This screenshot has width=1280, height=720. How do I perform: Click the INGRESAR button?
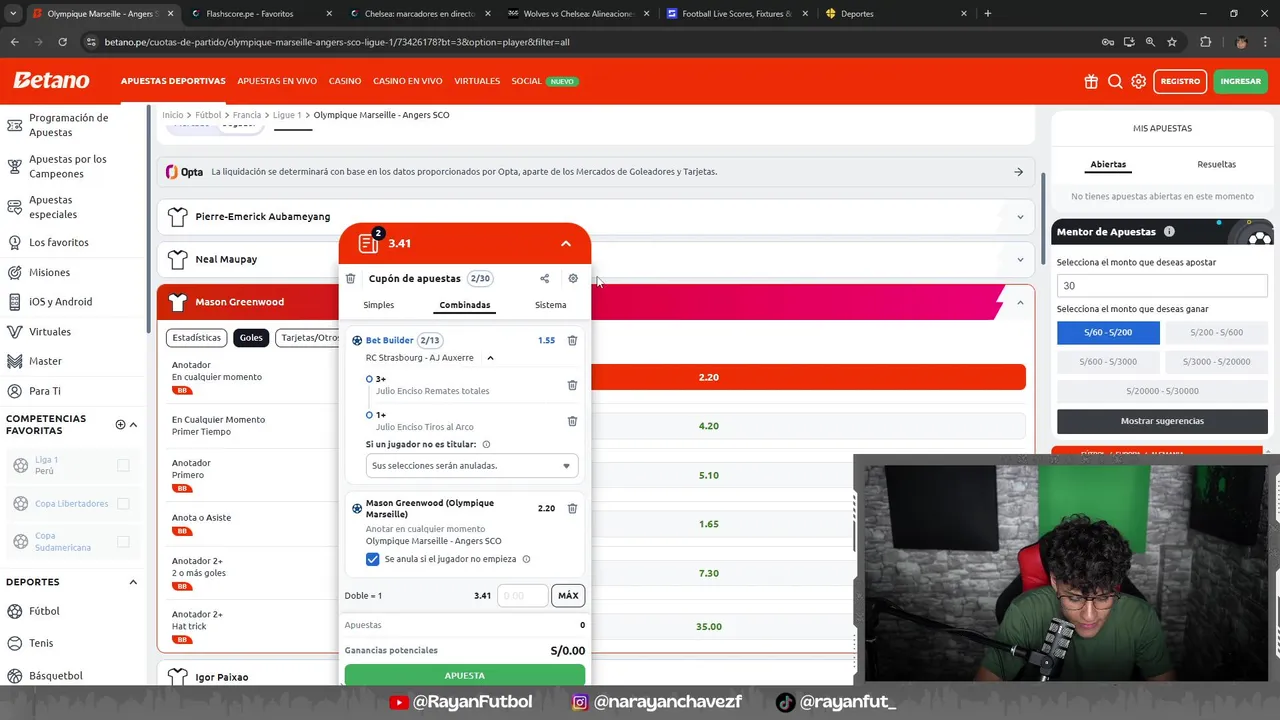pos(1240,81)
